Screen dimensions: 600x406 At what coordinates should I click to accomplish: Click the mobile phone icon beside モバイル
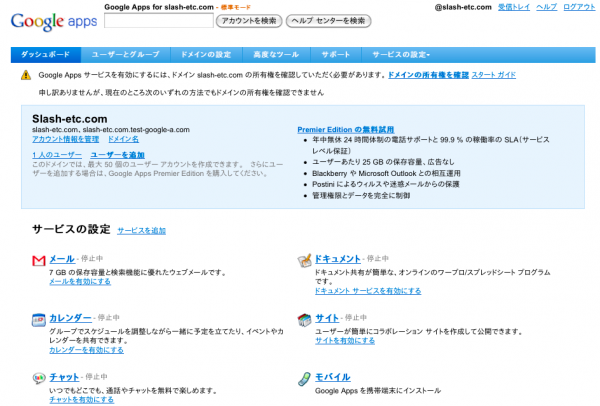click(x=304, y=379)
